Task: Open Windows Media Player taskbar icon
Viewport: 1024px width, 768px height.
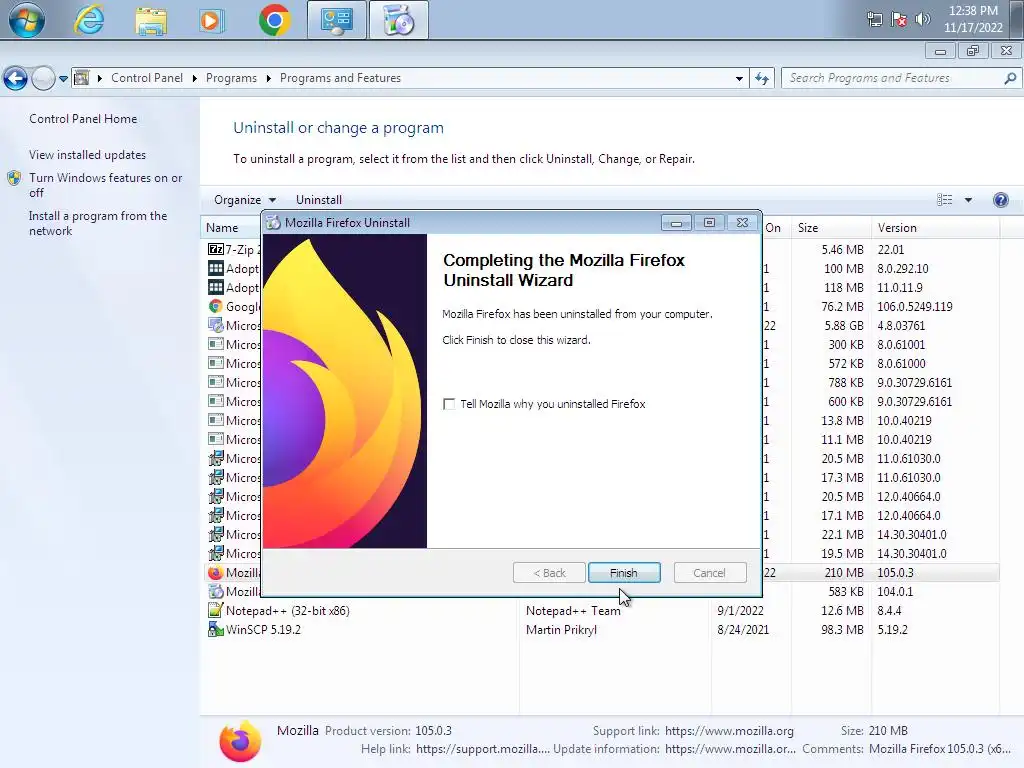Action: (x=210, y=21)
